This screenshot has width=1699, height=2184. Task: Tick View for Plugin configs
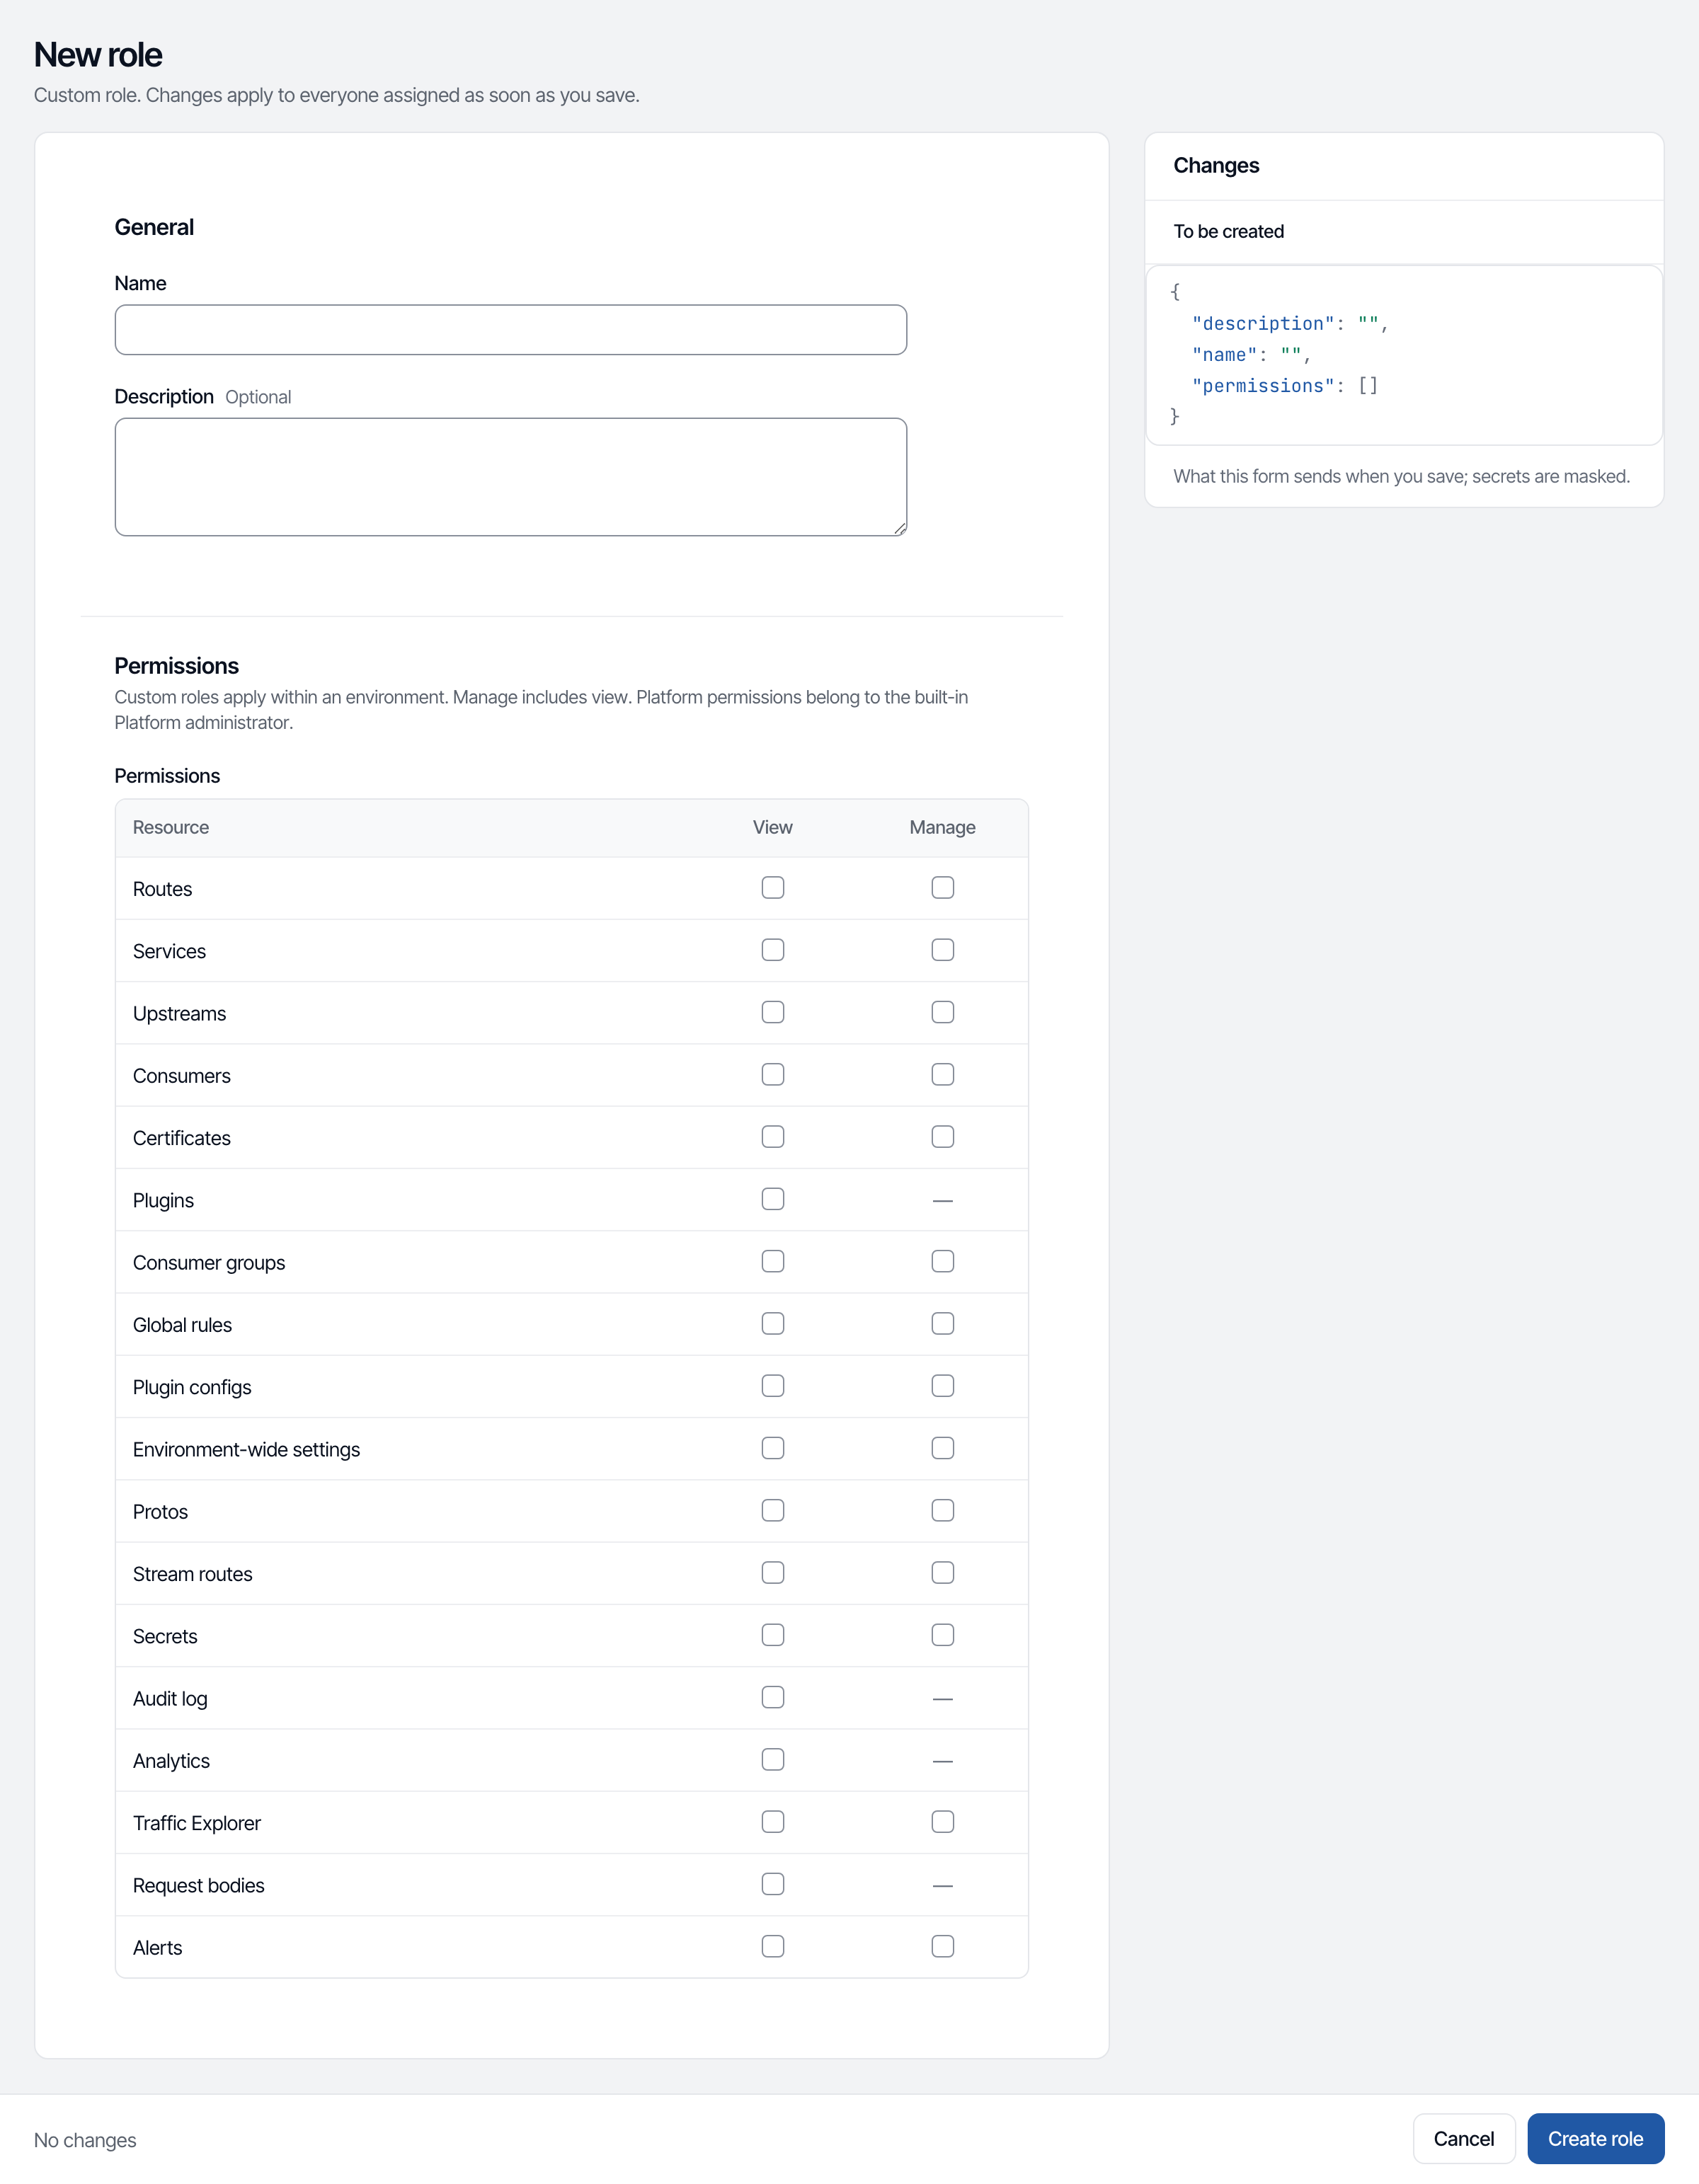click(x=772, y=1386)
